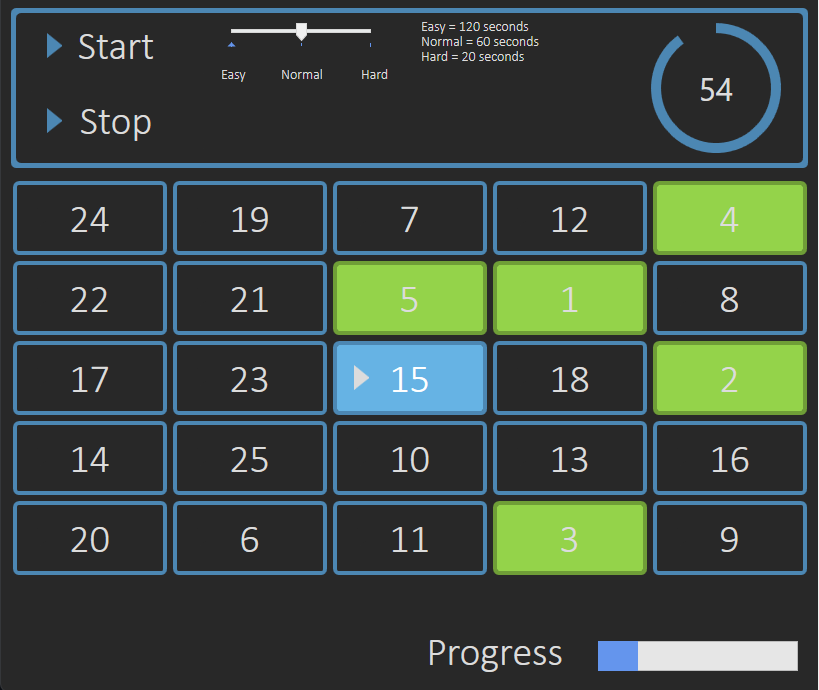This screenshot has width=819, height=690.
Task: Click the slider thumb above Normal
Action: pos(300,30)
